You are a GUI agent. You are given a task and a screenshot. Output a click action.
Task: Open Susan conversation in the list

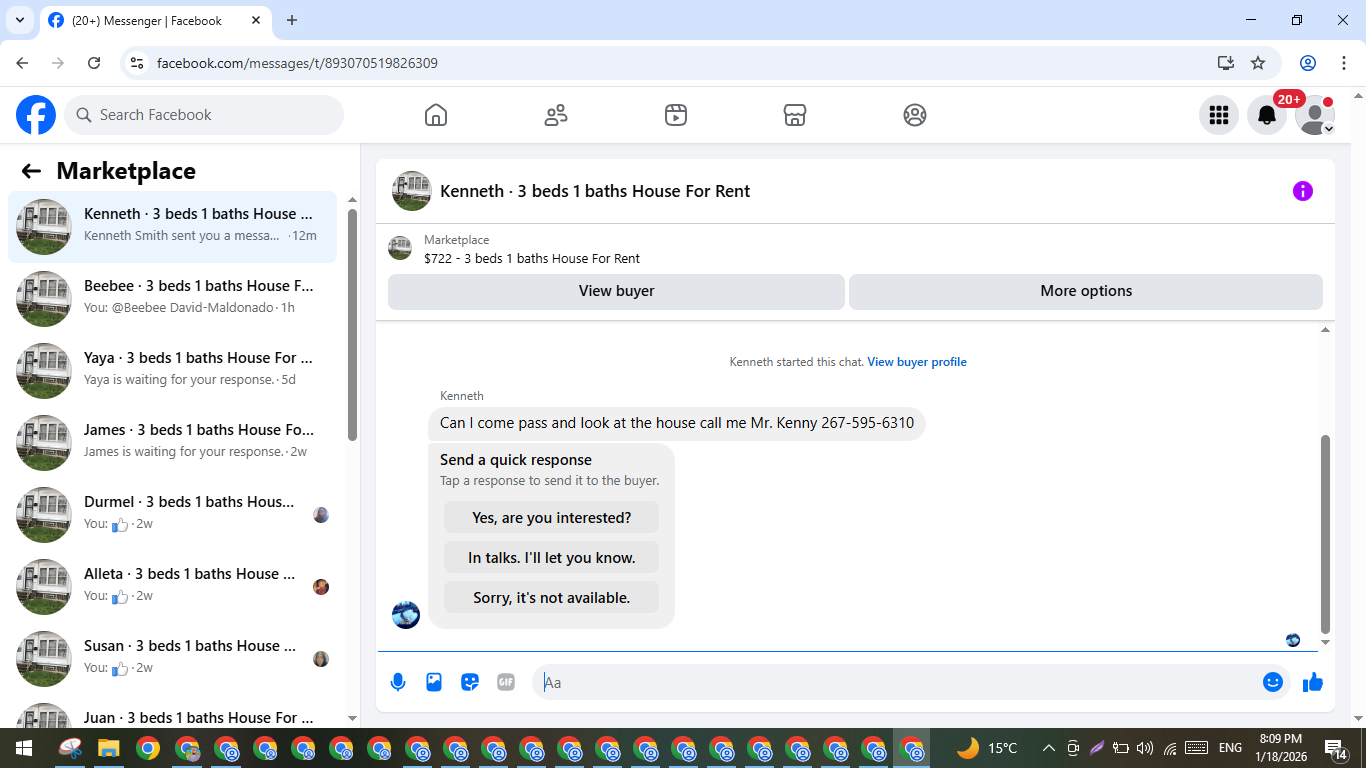(x=172, y=659)
